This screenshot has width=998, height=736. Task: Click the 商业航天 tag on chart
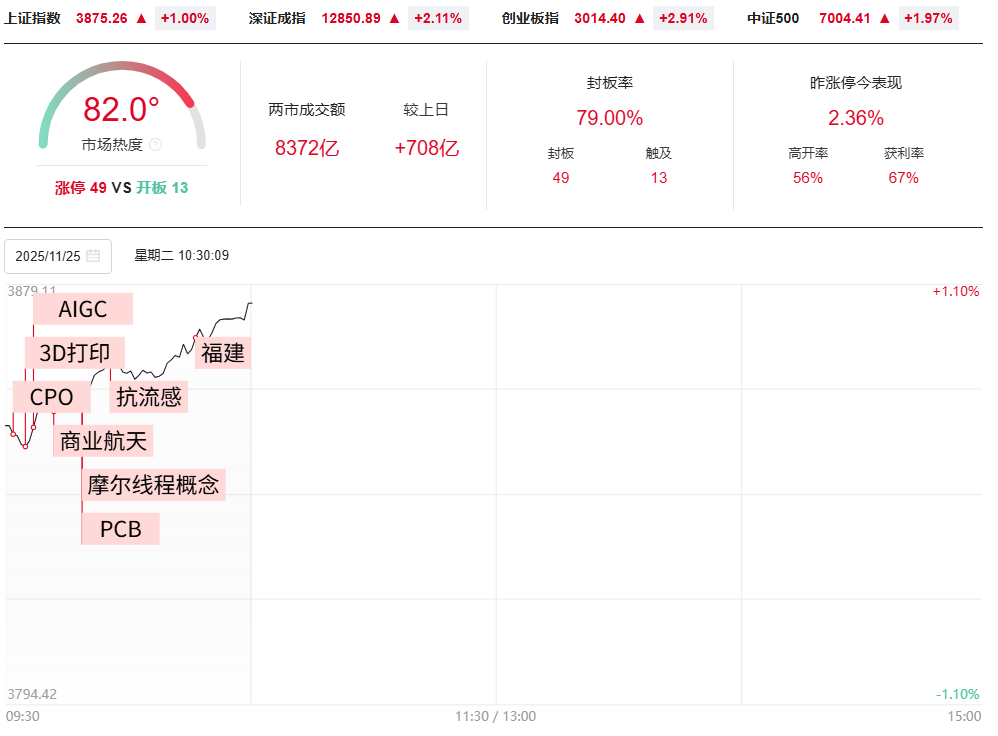pos(106,440)
